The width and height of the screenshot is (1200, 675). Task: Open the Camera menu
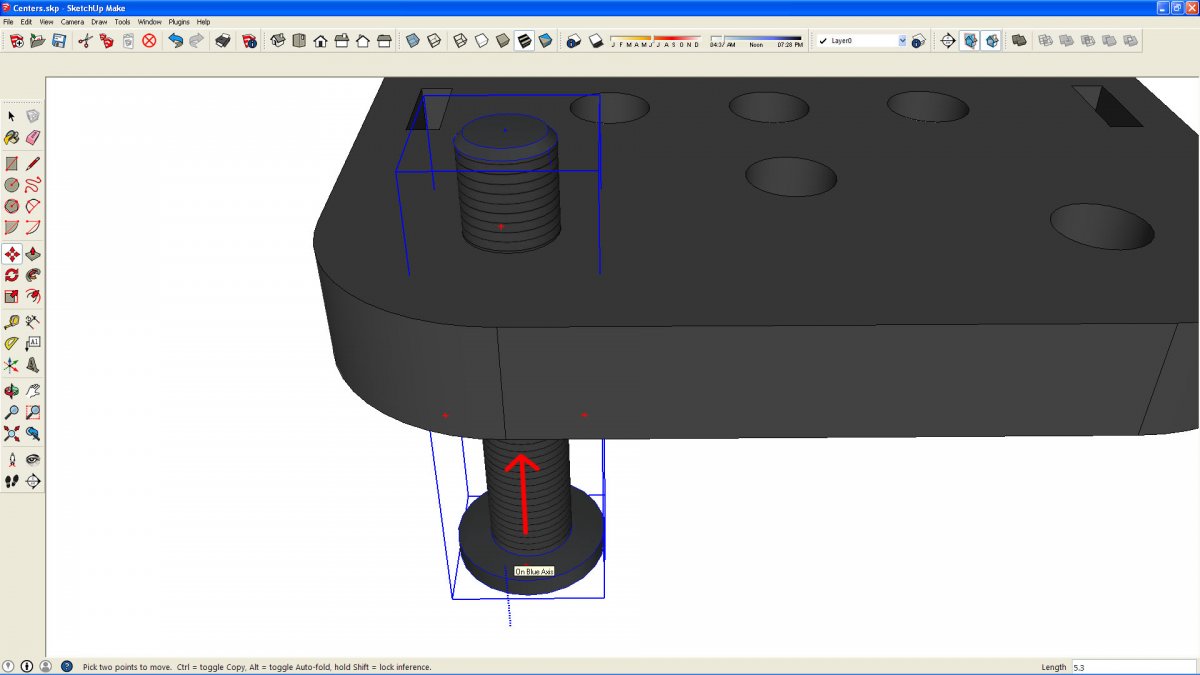click(x=72, y=21)
